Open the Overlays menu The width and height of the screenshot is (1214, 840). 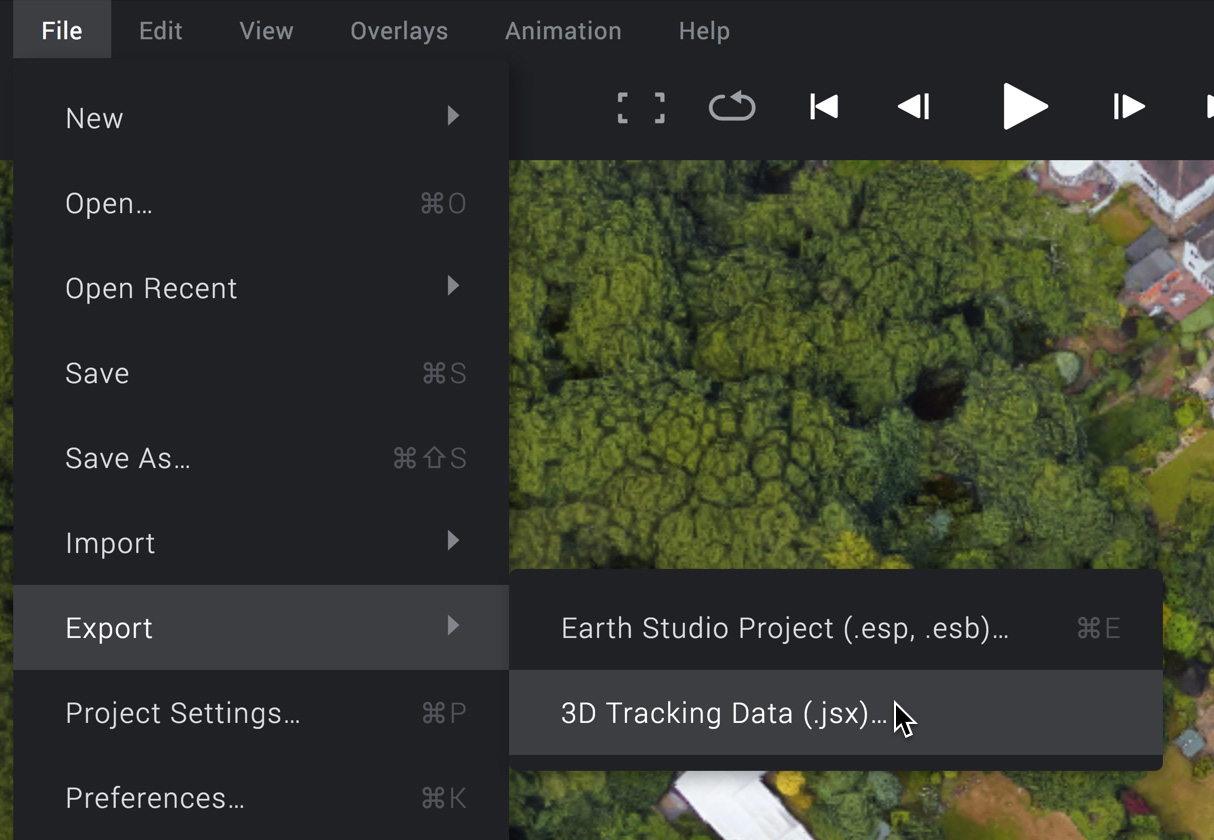(399, 31)
